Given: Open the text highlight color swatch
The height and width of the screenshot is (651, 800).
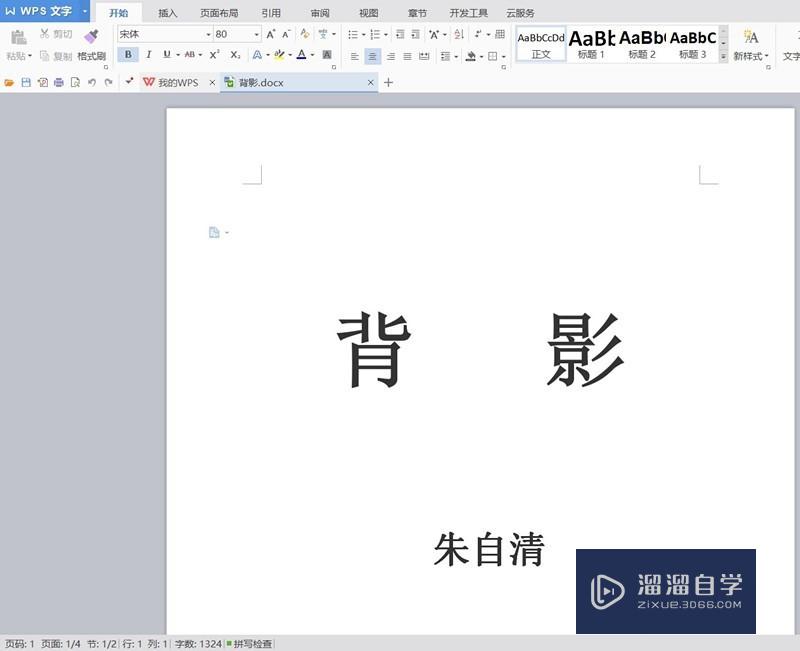Looking at the screenshot, I should (x=280, y=55).
